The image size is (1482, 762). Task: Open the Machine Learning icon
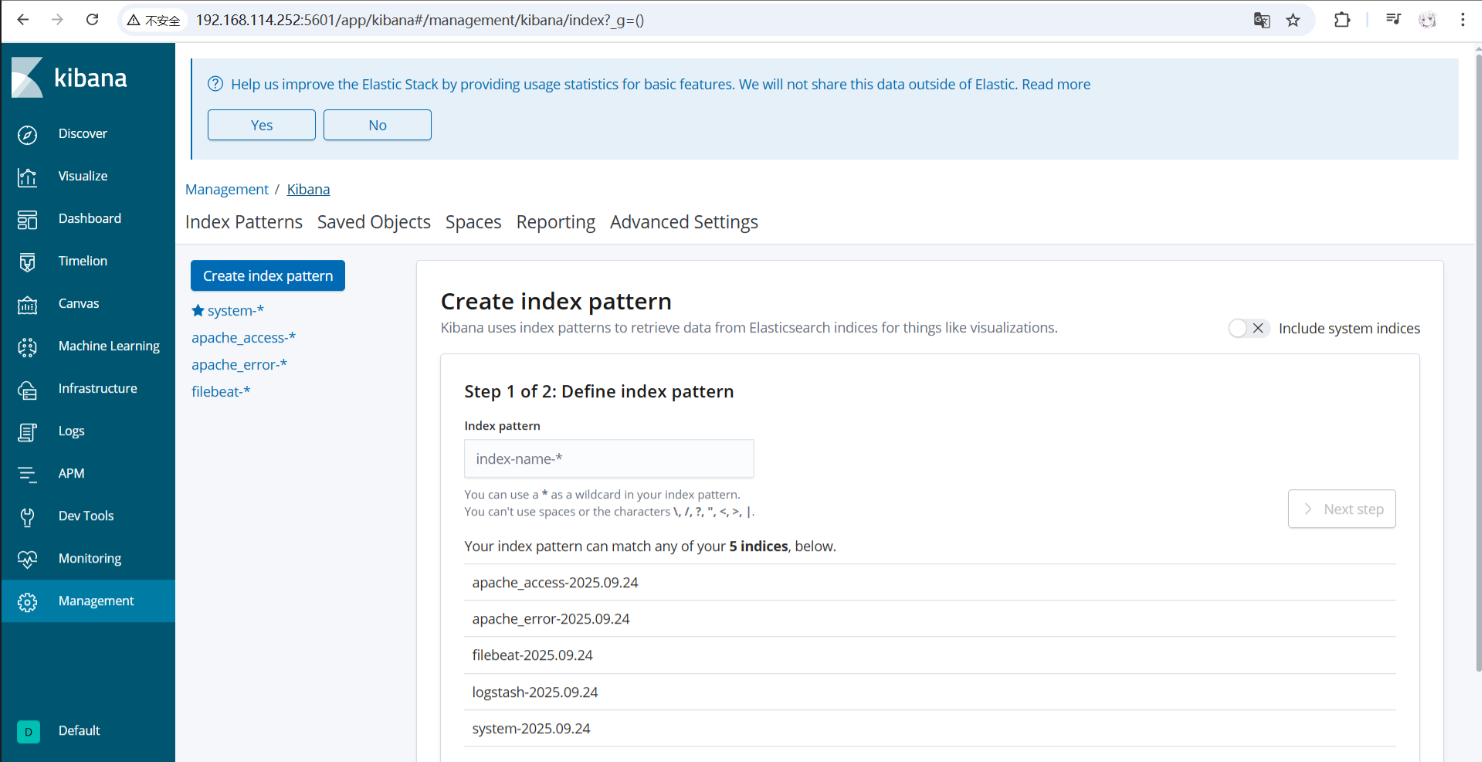pos(27,346)
